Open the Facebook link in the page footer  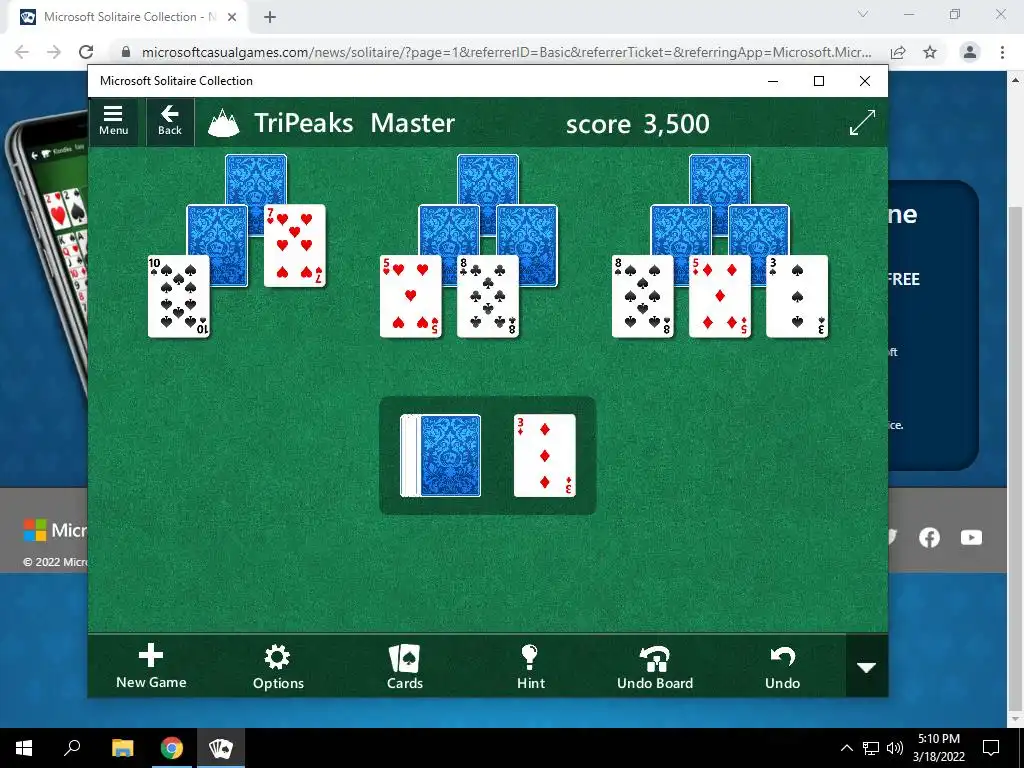click(x=929, y=537)
